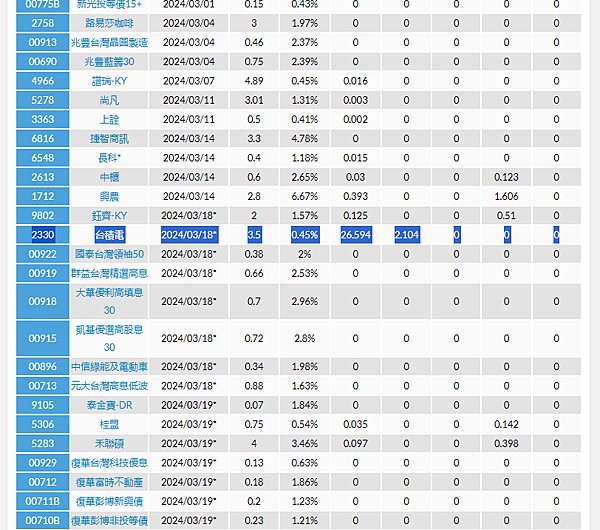Open 國泰台灣領袖50 ETF link
Screen dimensions: 600x530
coord(109,254)
